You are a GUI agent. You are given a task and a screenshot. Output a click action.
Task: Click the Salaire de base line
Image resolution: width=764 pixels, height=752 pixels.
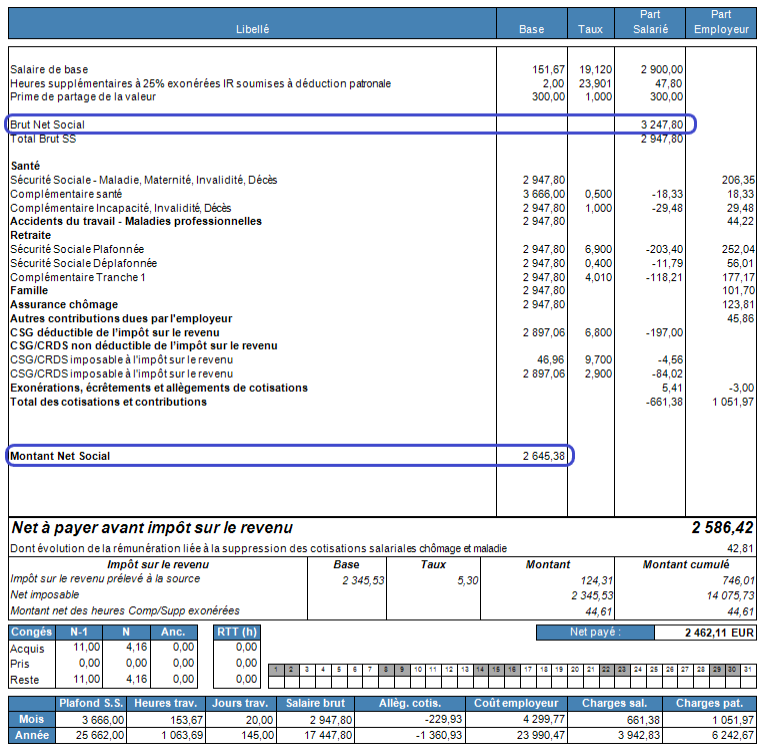coord(49,69)
